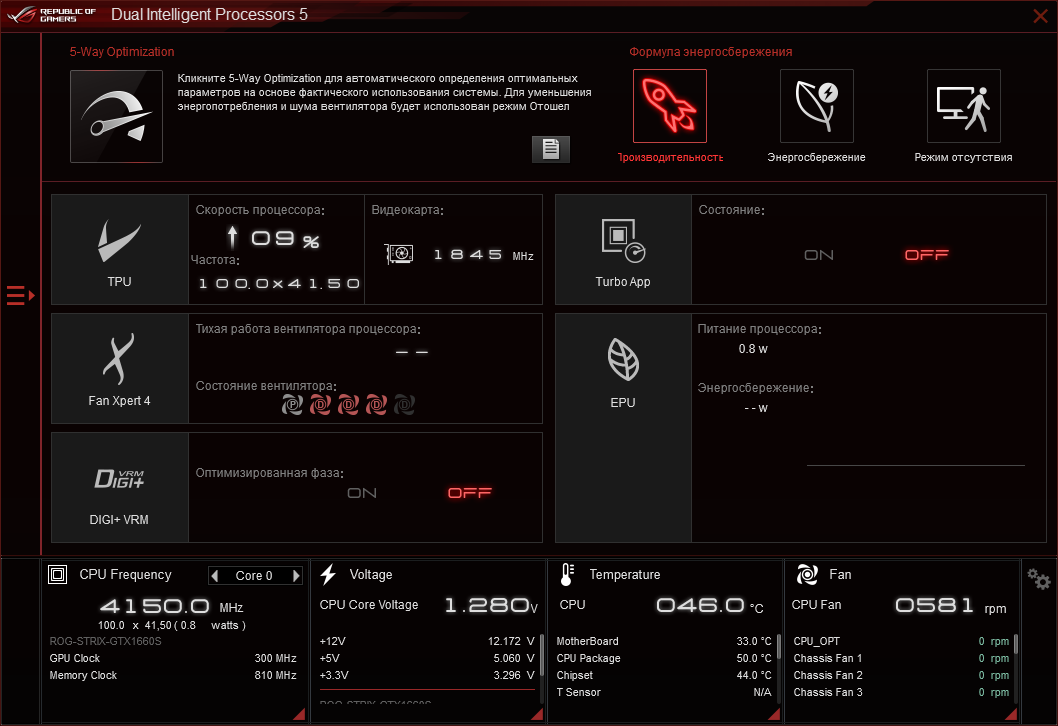1058x726 pixels.
Task: Switch to previous CPU core with left arrow
Action: coord(215,576)
